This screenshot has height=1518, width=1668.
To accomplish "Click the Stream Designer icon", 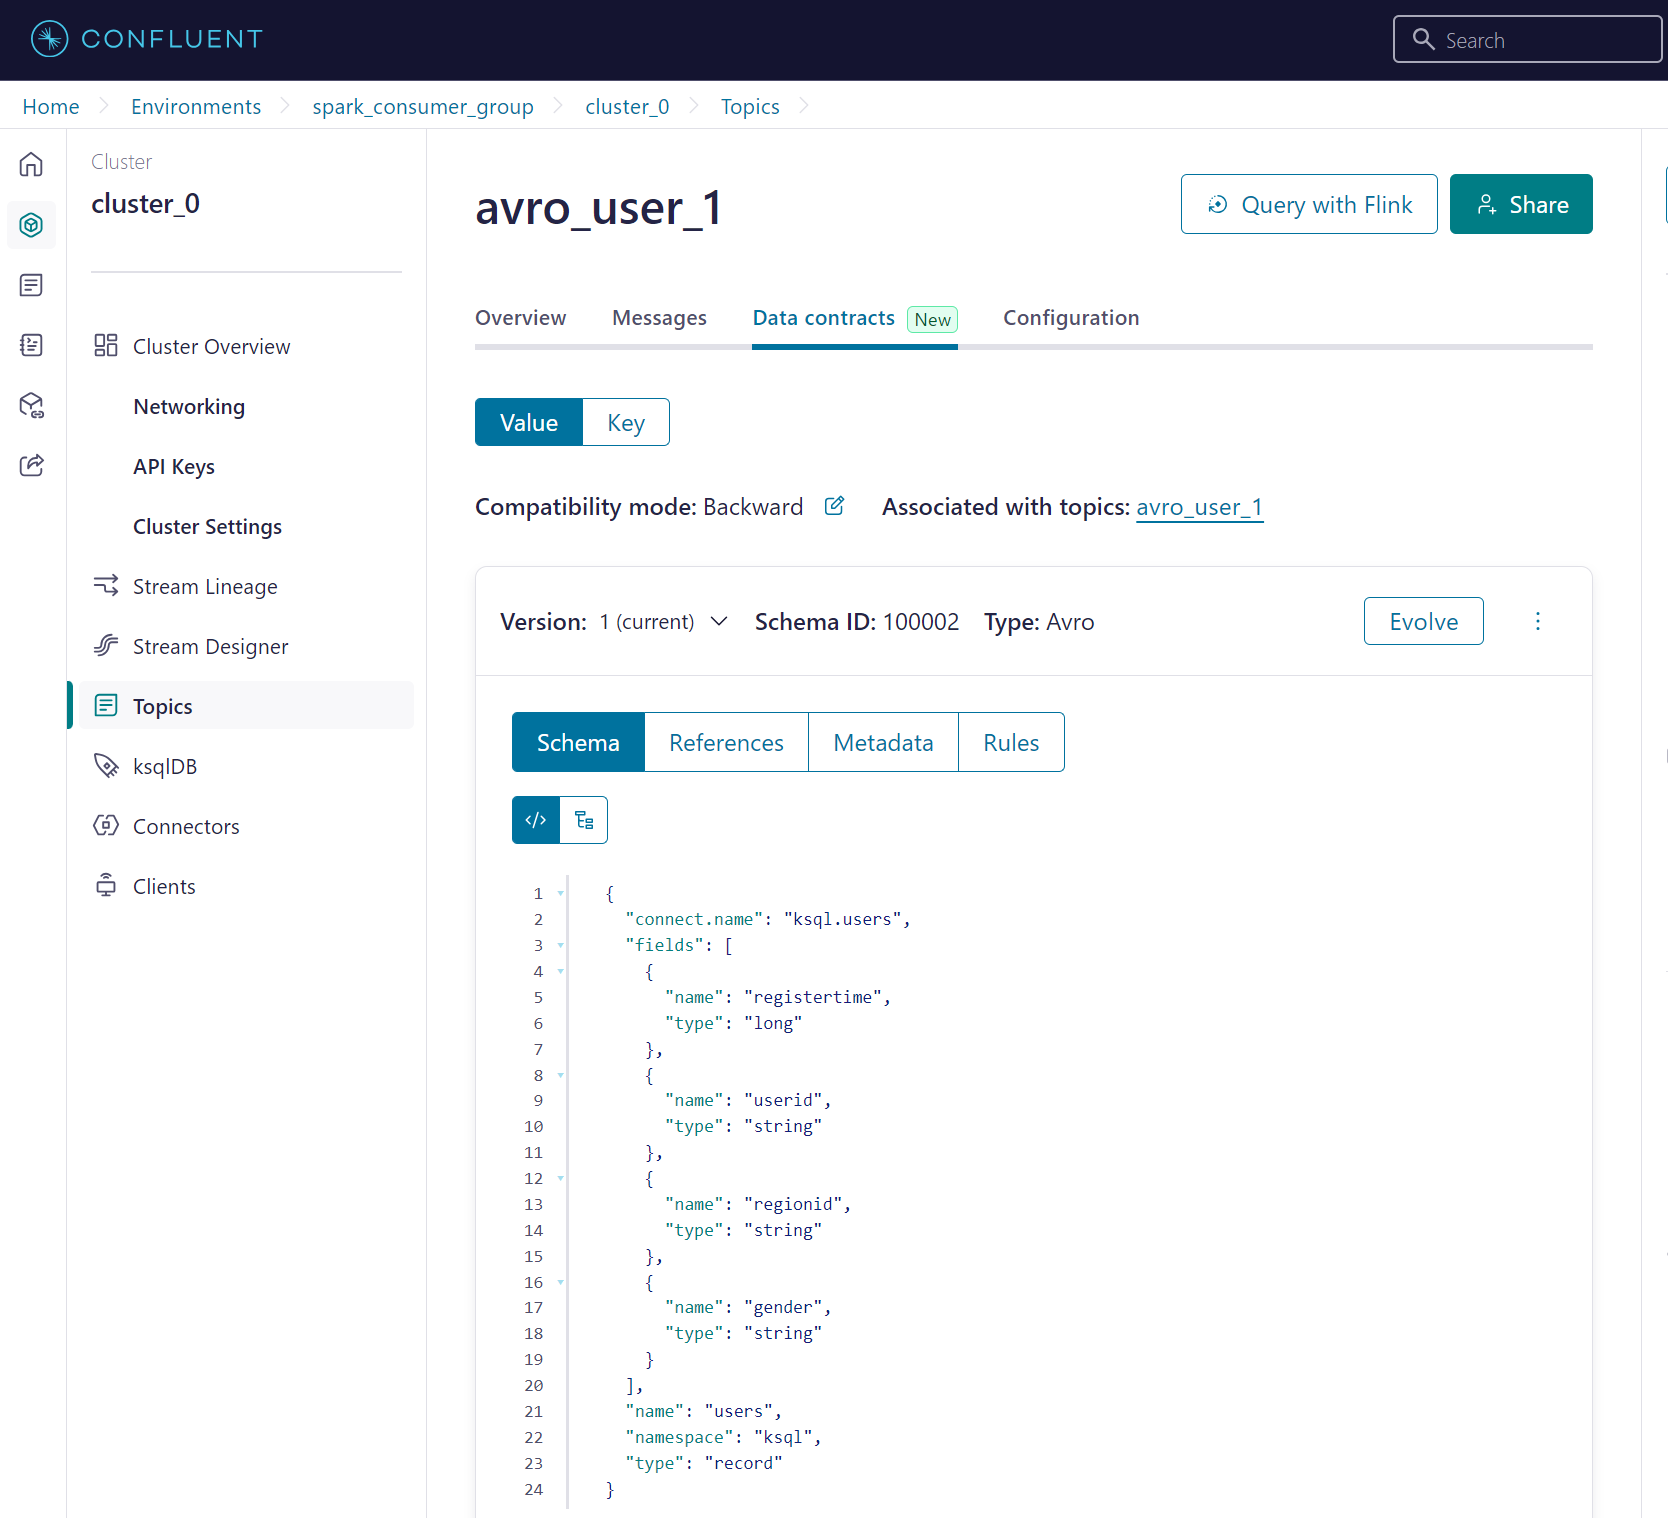I will click(106, 645).
